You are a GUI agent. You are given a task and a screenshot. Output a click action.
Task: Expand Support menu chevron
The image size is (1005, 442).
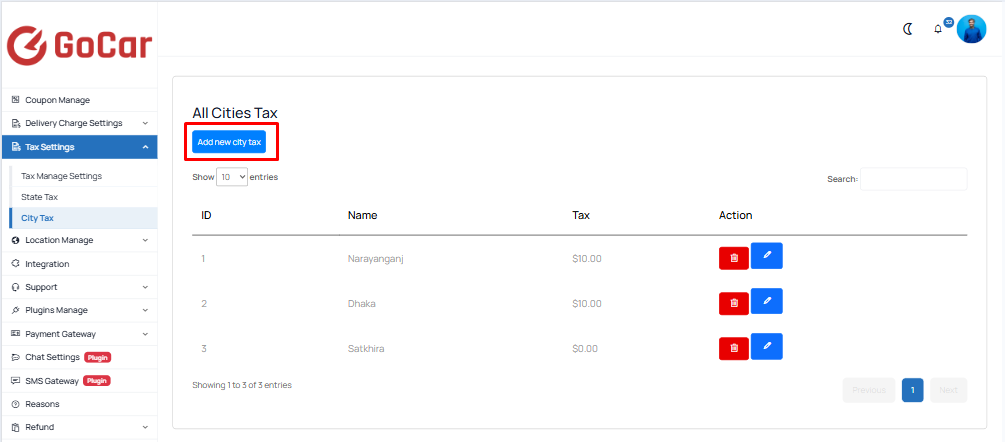coord(145,287)
